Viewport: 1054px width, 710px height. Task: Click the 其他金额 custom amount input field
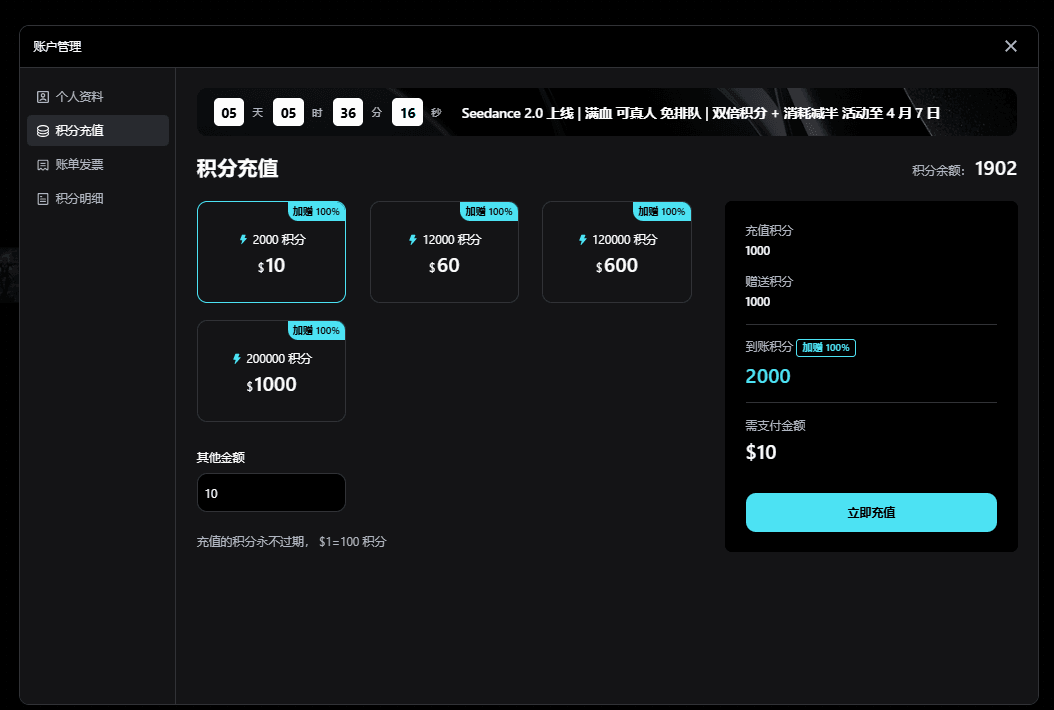[x=271, y=492]
